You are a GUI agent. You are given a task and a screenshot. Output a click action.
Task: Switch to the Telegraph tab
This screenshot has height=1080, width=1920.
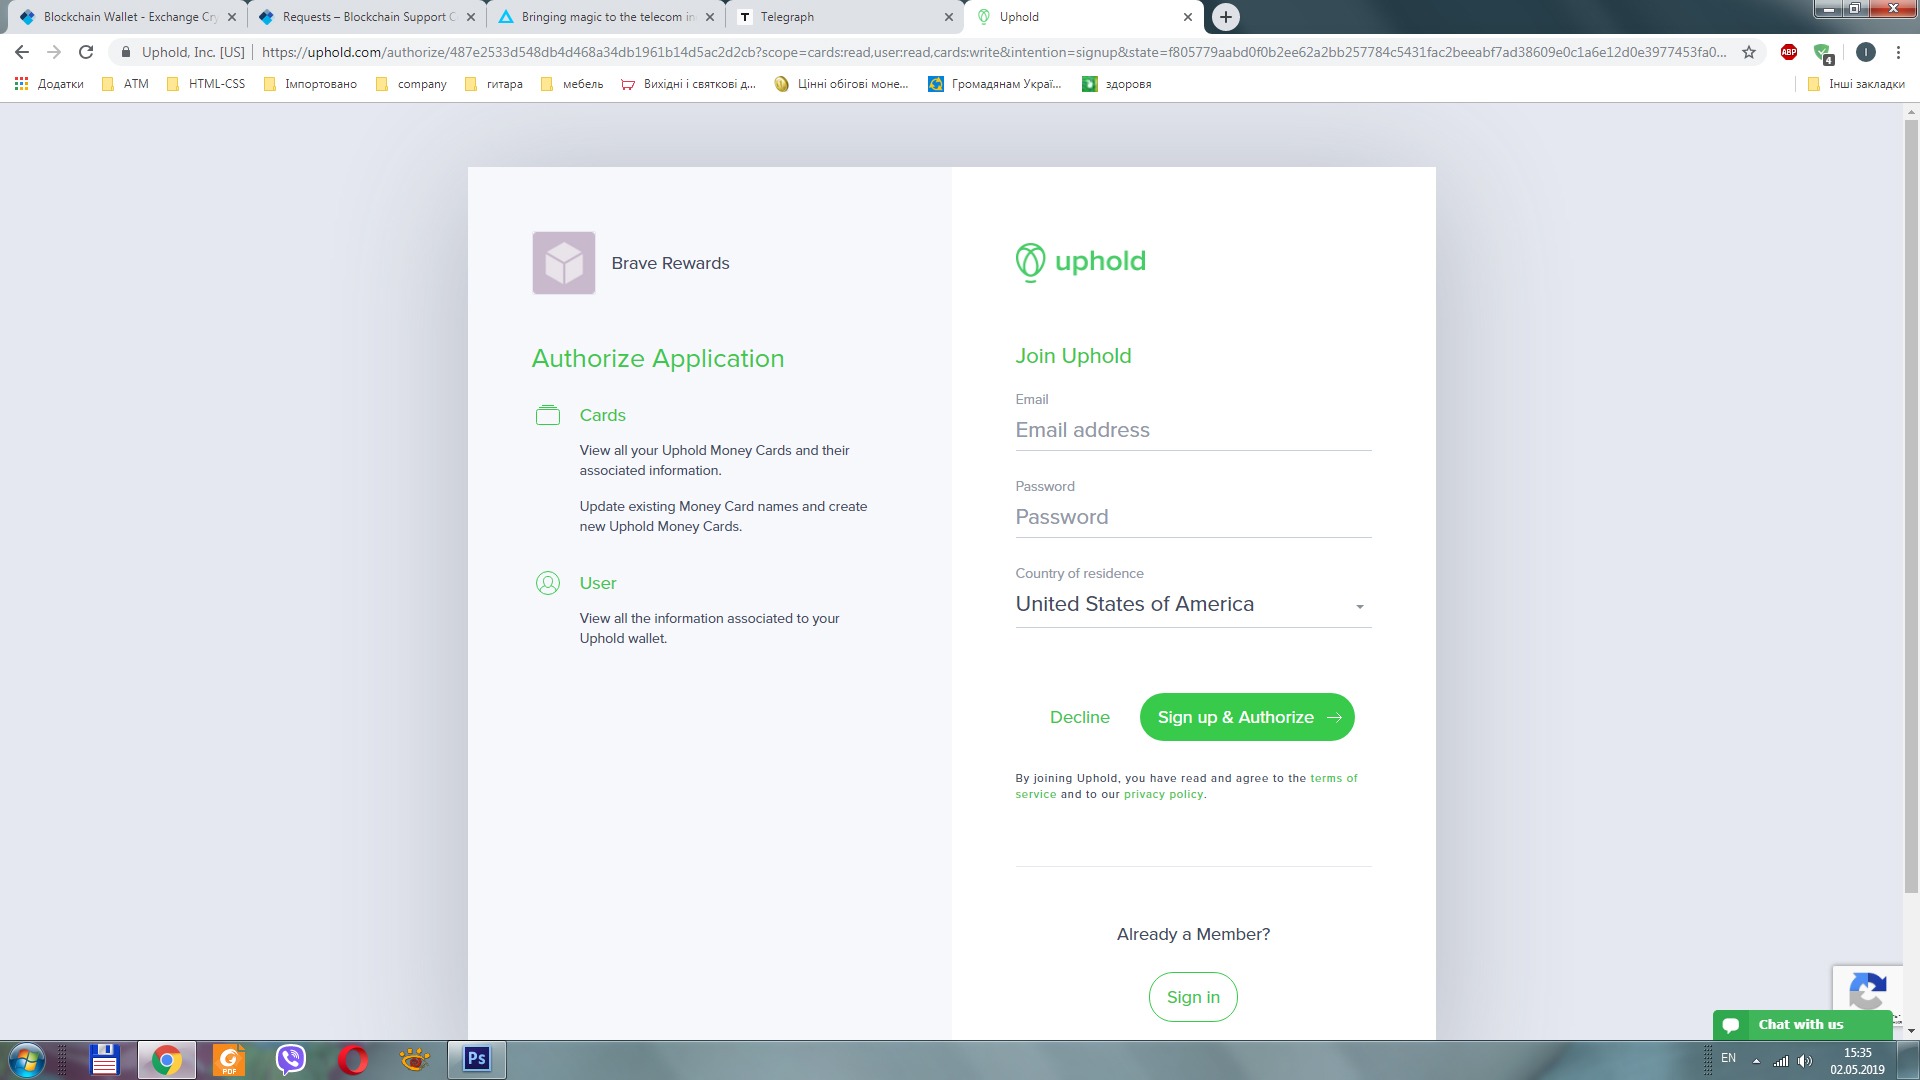(x=840, y=17)
